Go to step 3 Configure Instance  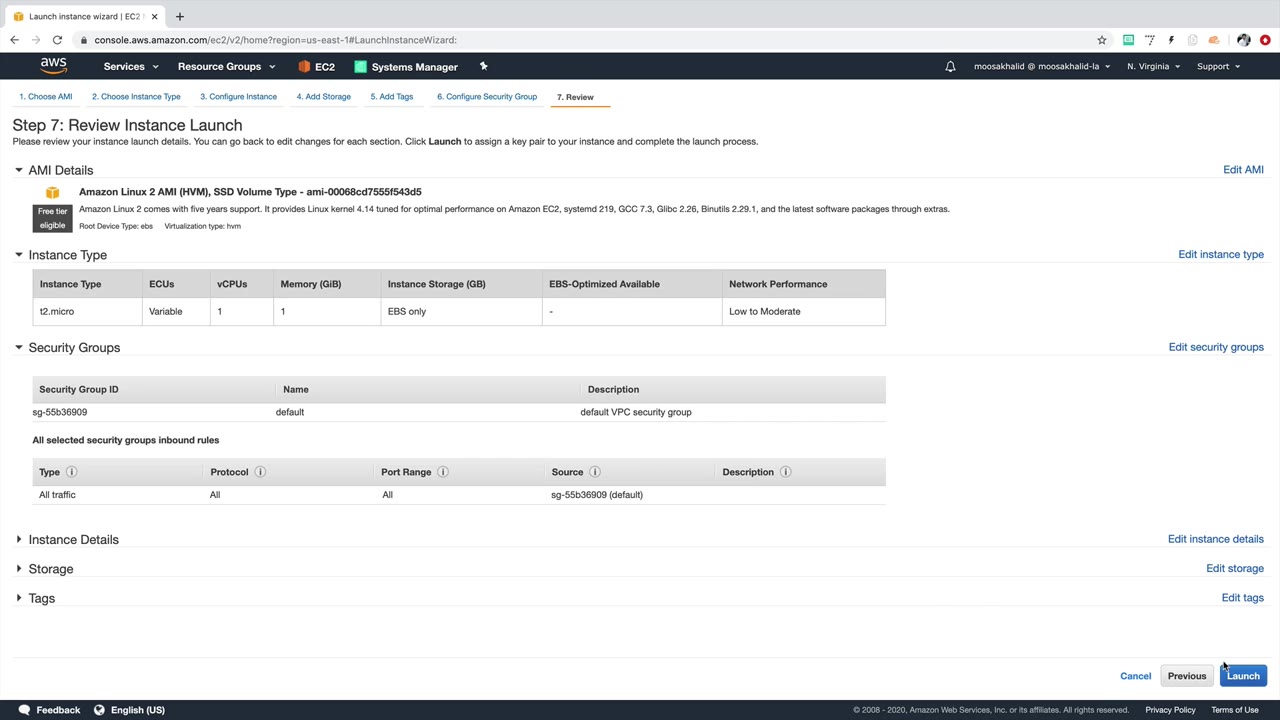[238, 97]
